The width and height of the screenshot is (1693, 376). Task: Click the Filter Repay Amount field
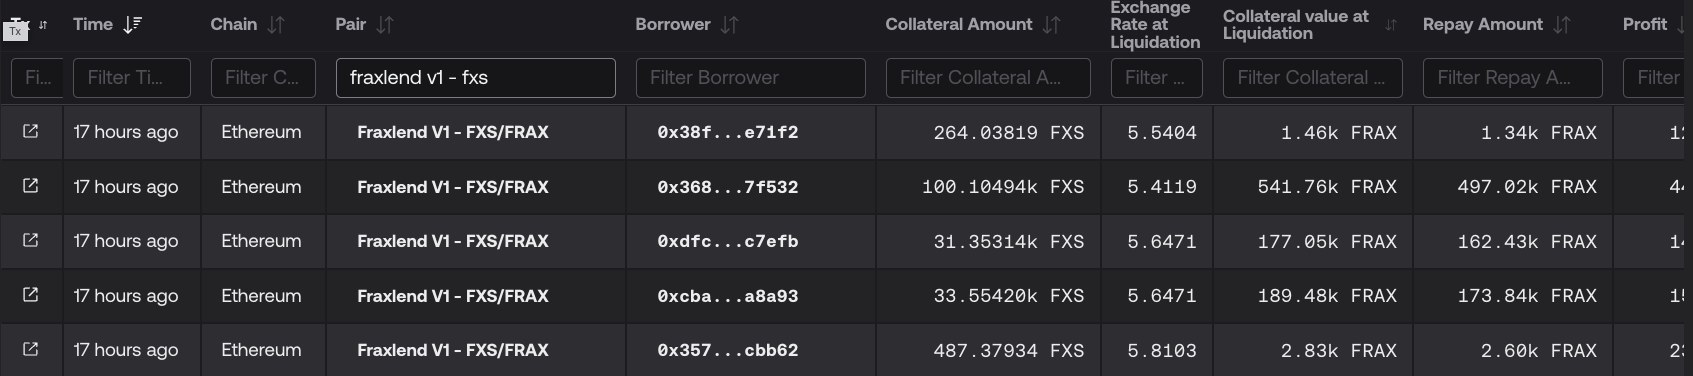click(x=1513, y=78)
